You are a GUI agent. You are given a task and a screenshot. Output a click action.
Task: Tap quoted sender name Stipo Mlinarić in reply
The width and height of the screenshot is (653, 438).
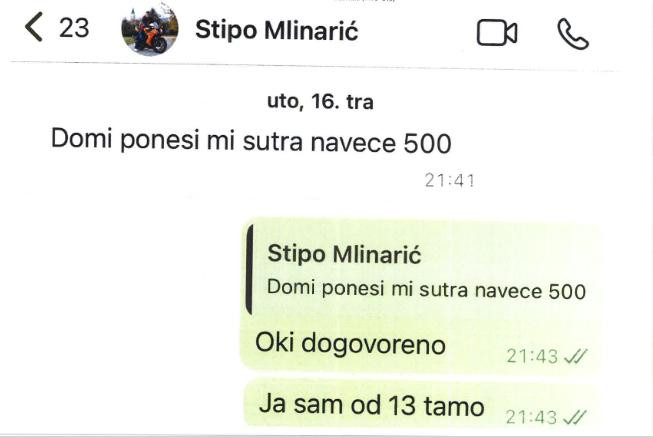[344, 254]
